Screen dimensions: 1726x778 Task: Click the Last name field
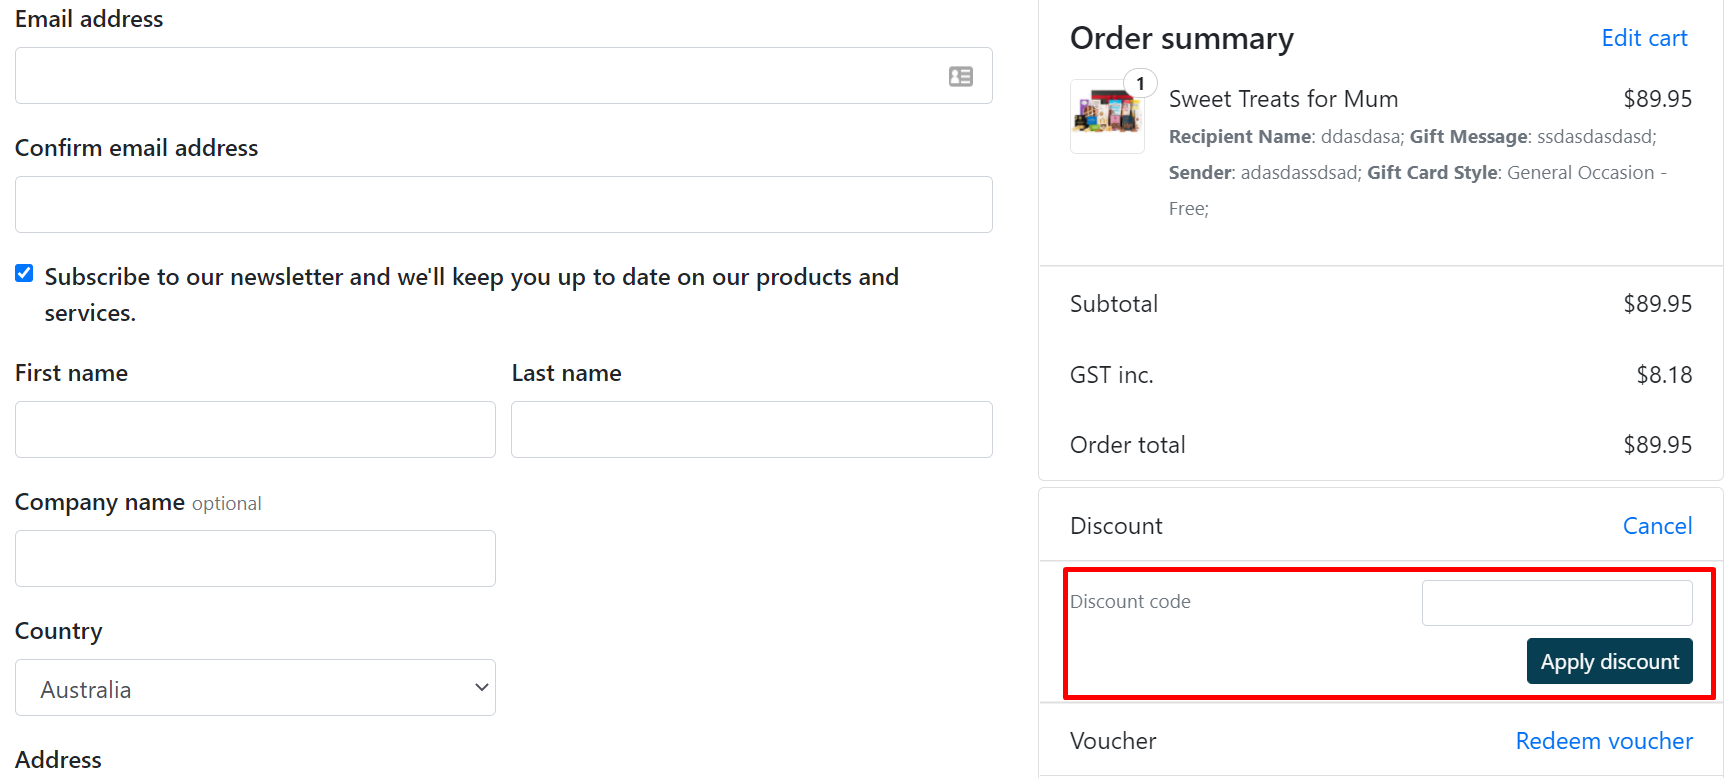[x=751, y=429]
